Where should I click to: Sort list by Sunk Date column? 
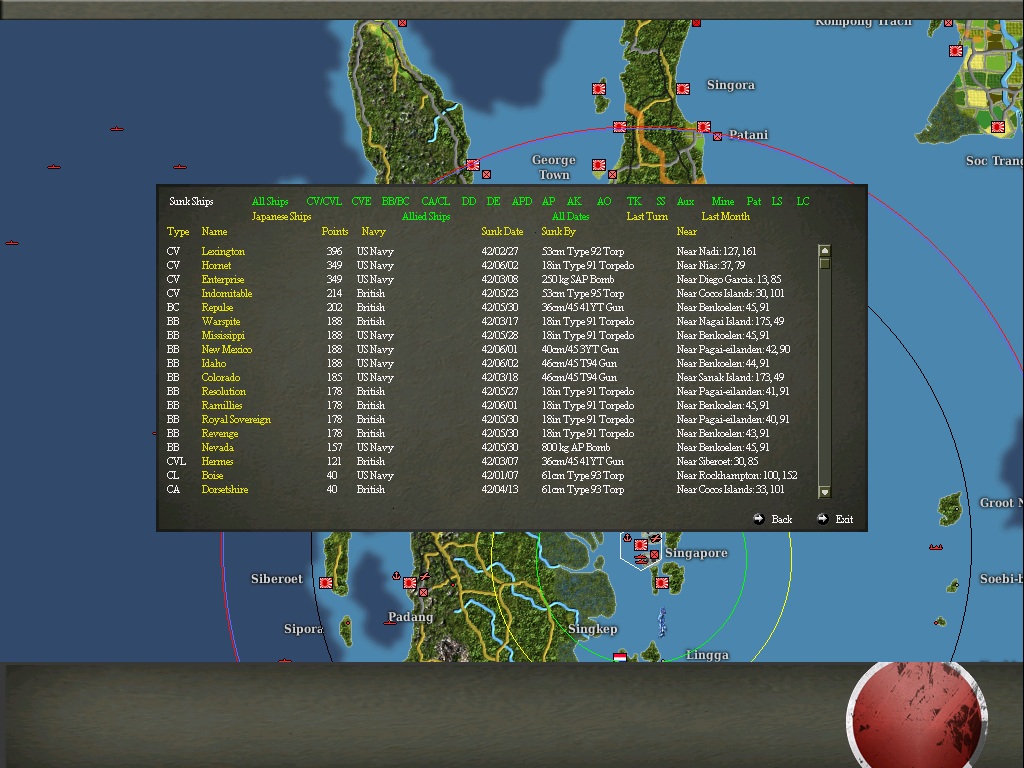[502, 231]
